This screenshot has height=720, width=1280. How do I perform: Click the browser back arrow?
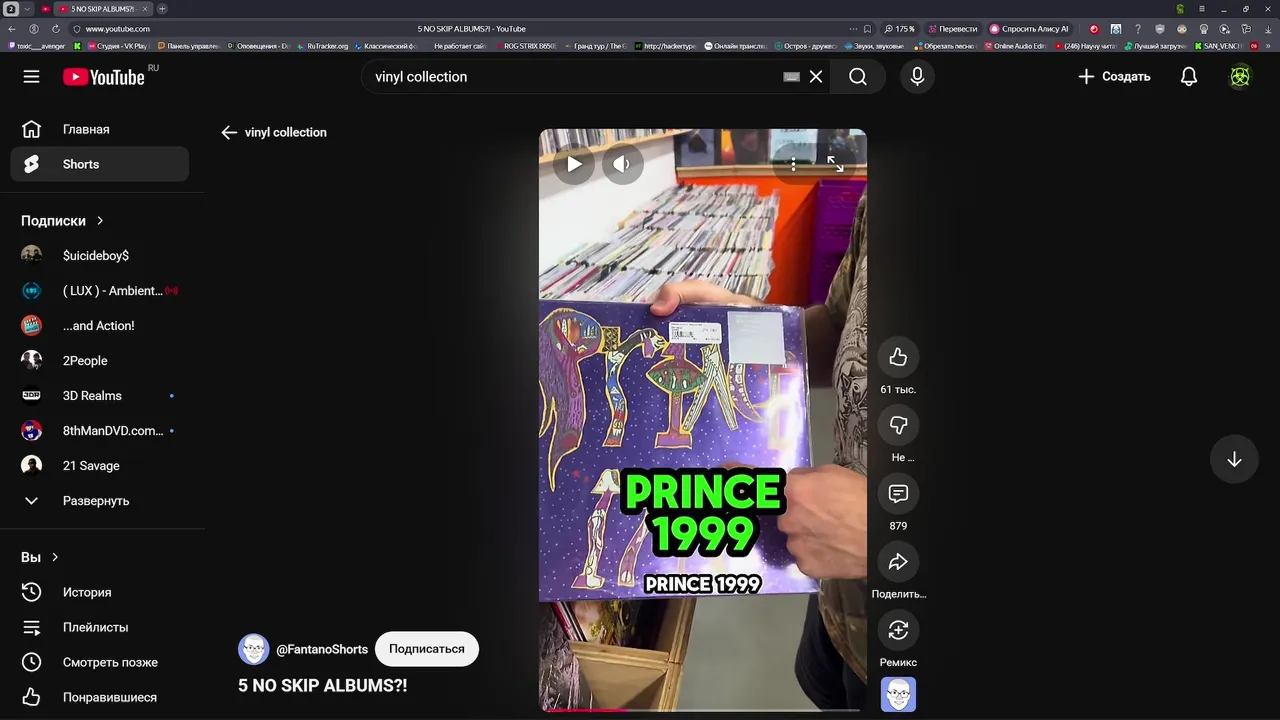click(13, 29)
